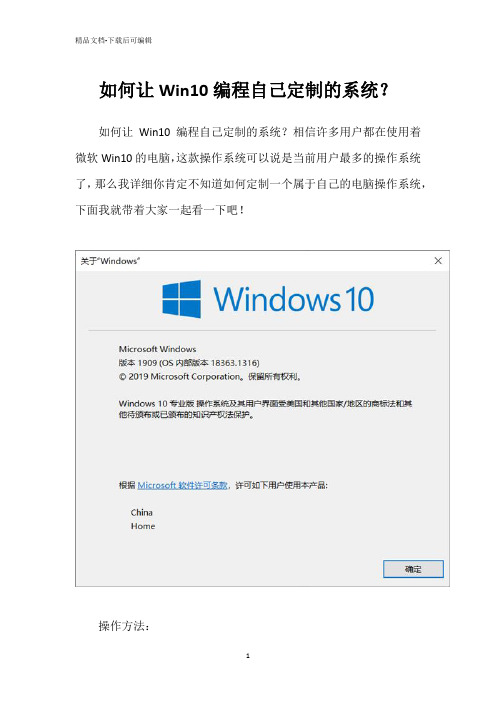Click the paragraph line starting 微软 Win10 的电脑
The height and width of the screenshot is (702, 496).
point(248,158)
